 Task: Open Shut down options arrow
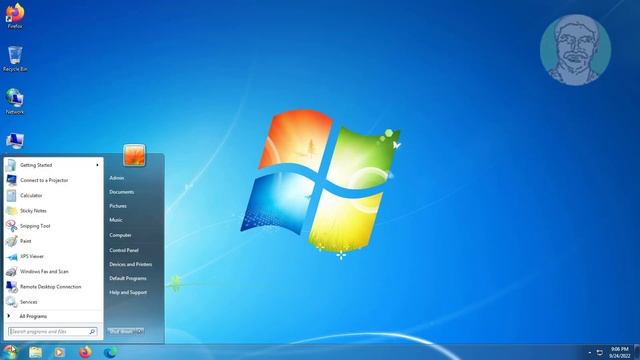140,331
